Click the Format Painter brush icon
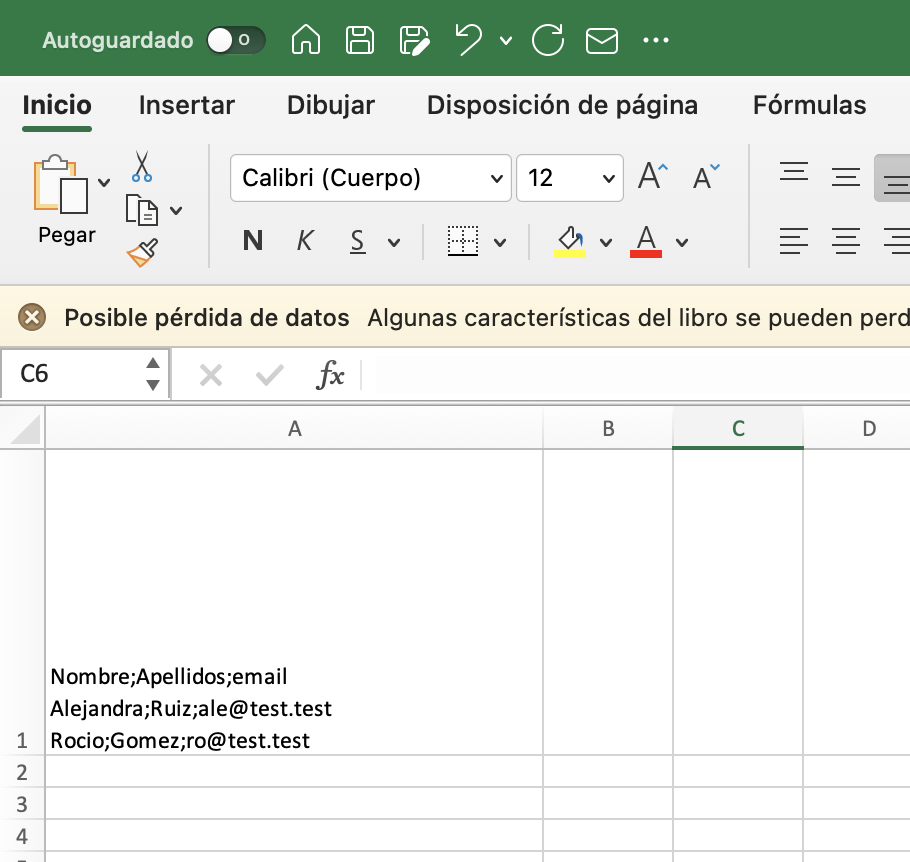 pyautogui.click(x=142, y=253)
